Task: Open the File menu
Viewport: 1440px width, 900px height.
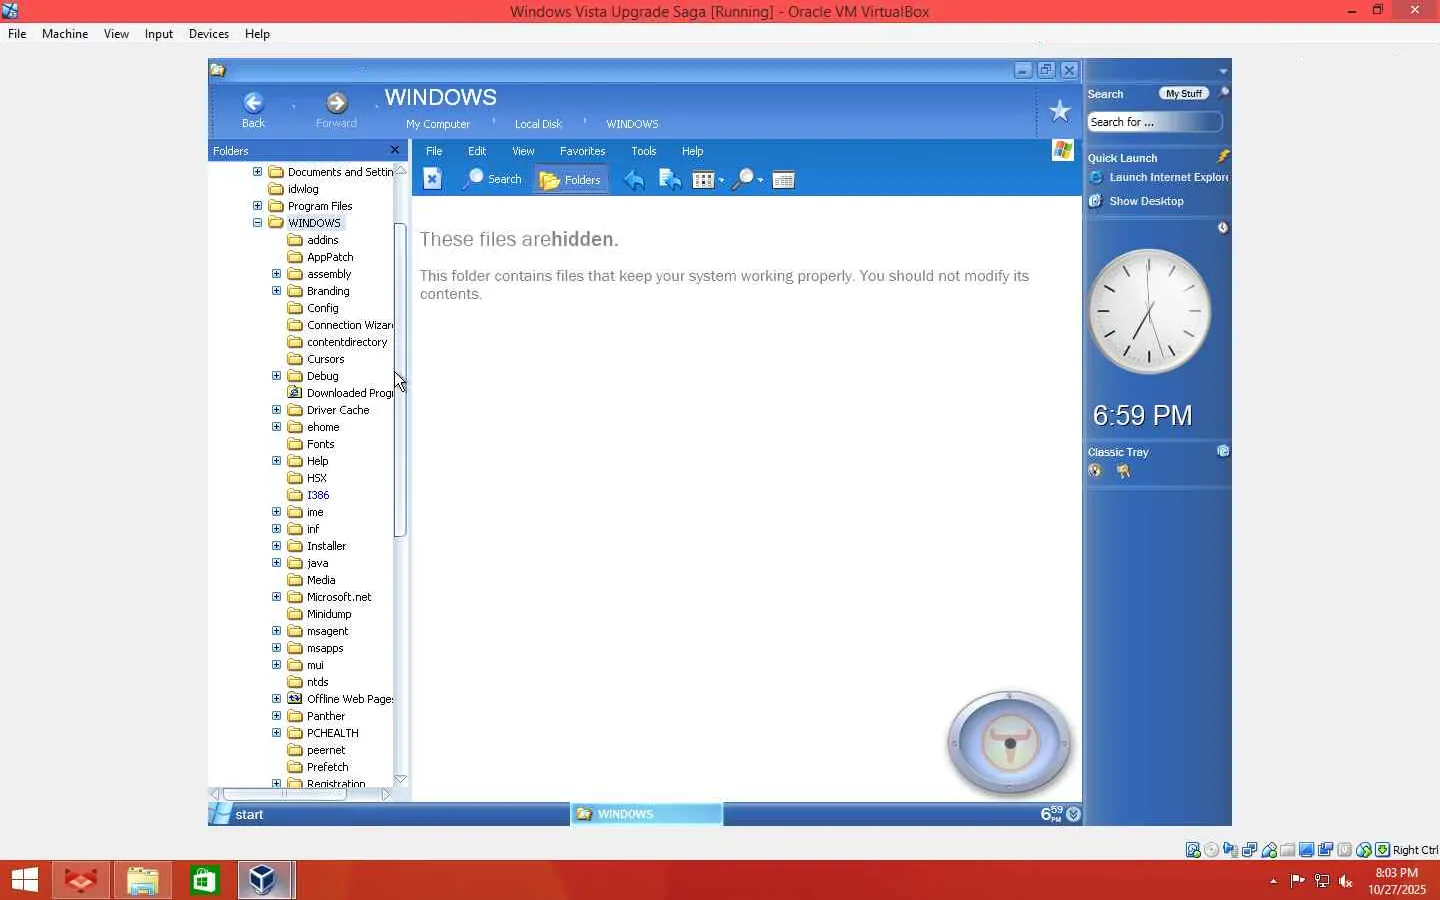Action: (x=434, y=151)
